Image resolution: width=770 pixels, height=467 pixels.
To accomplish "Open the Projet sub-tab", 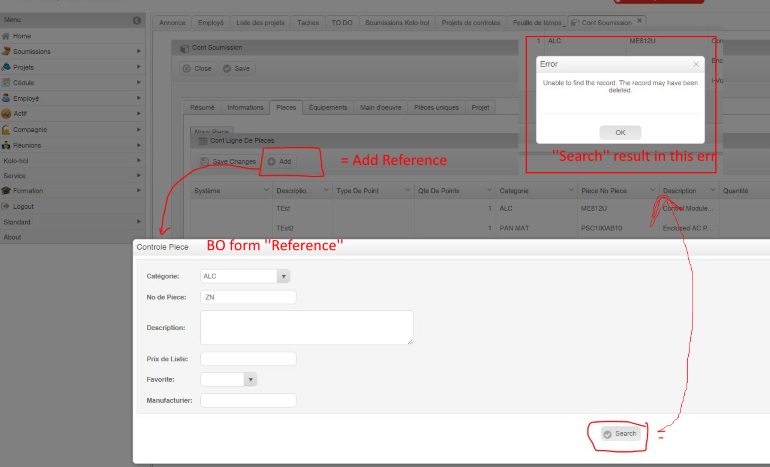I will (x=480, y=108).
